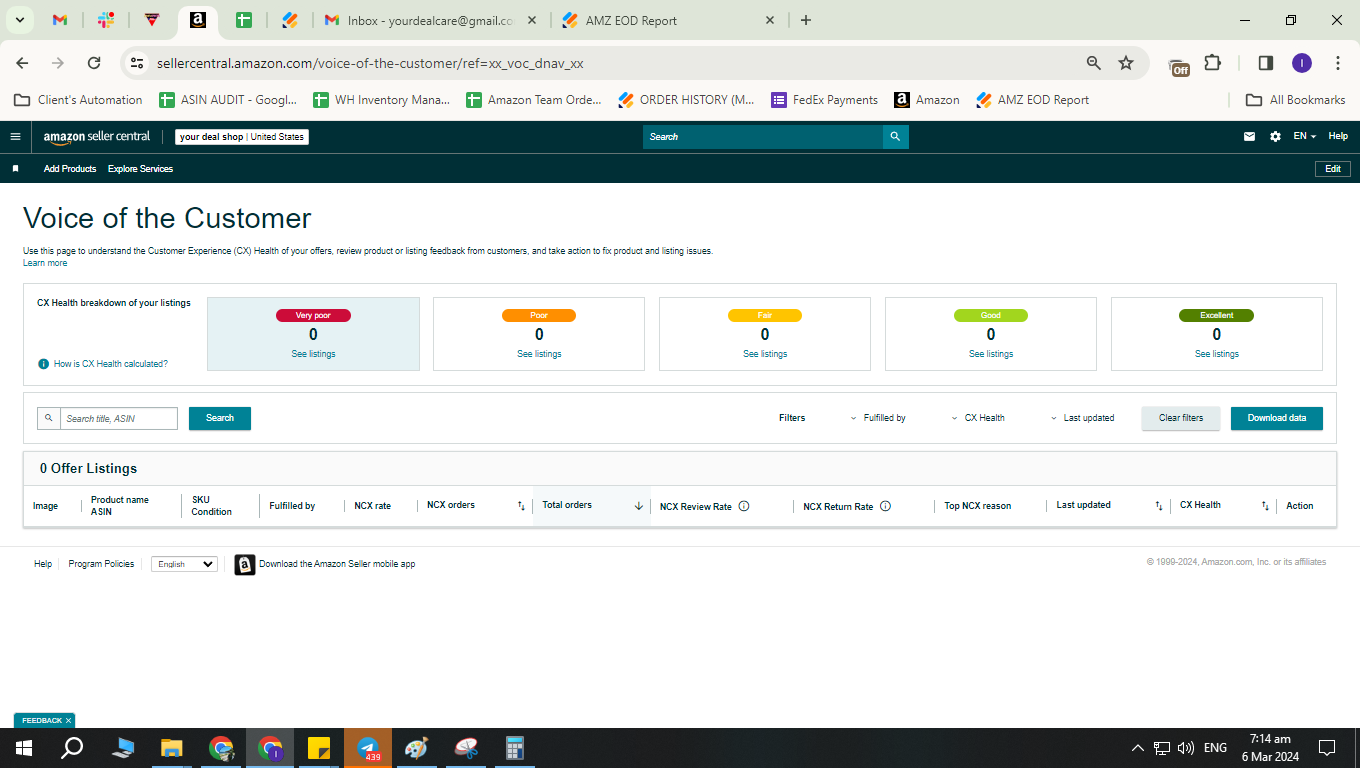Click Help link in the header
This screenshot has height=768, width=1360.
pos(1338,137)
